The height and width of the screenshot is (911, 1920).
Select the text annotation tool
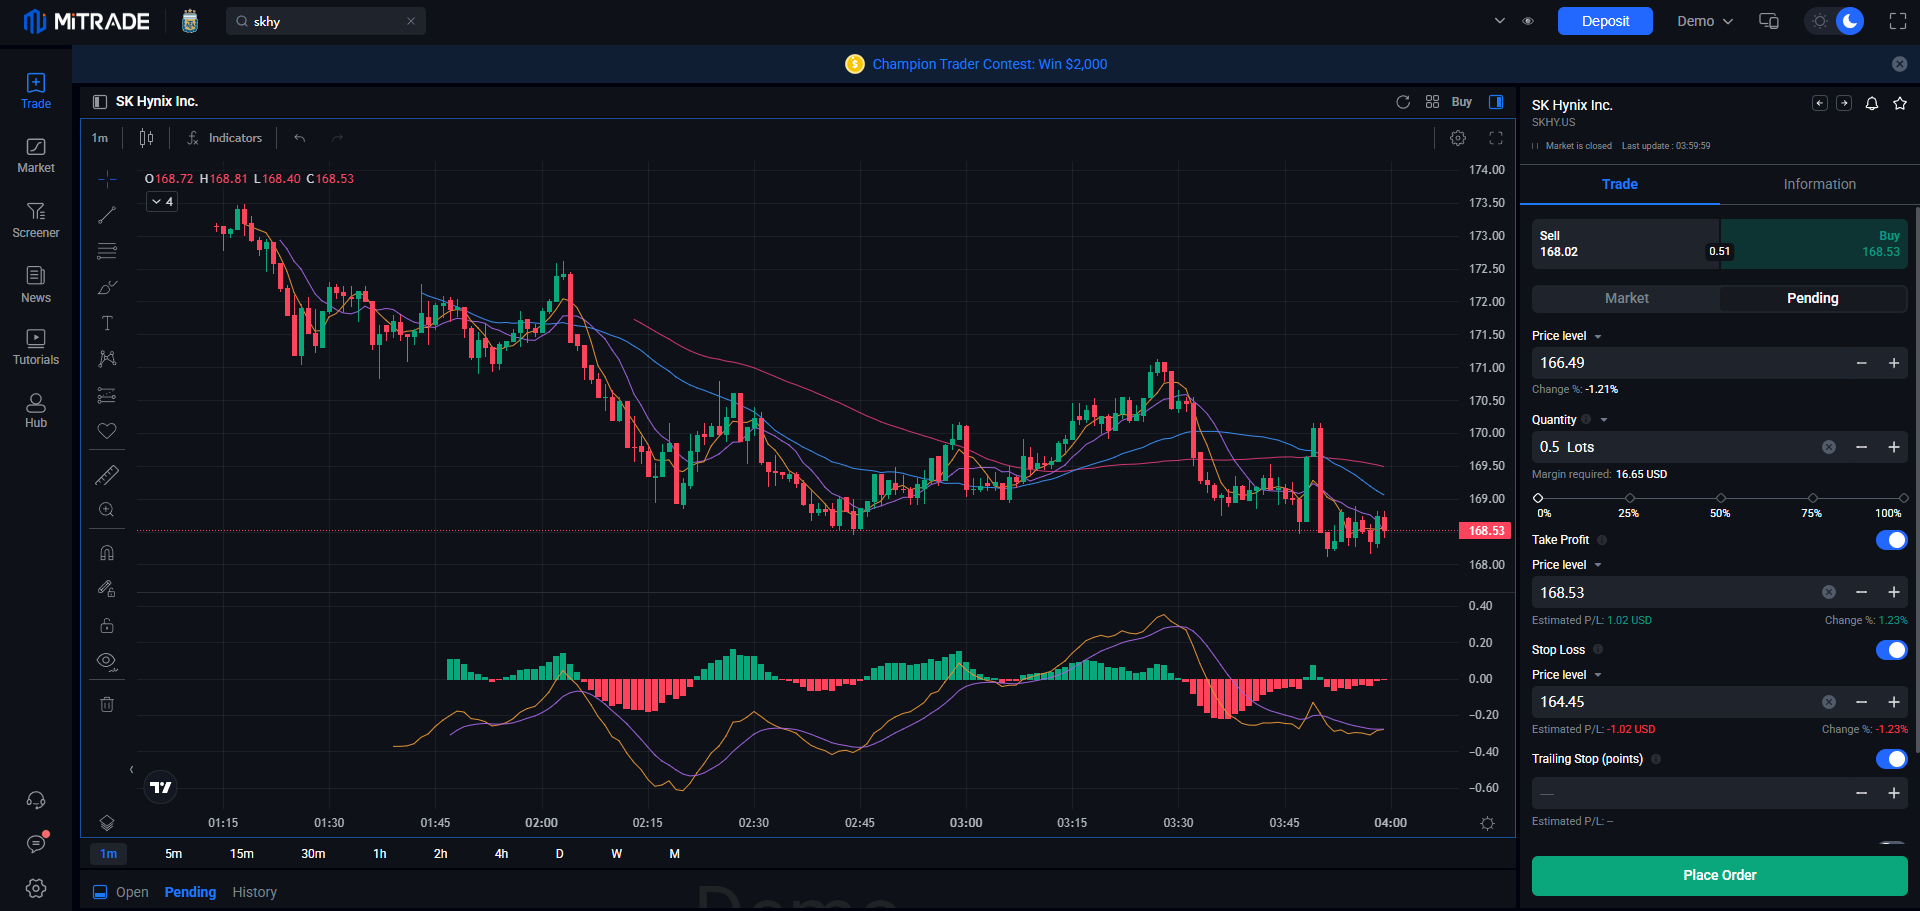(x=107, y=323)
